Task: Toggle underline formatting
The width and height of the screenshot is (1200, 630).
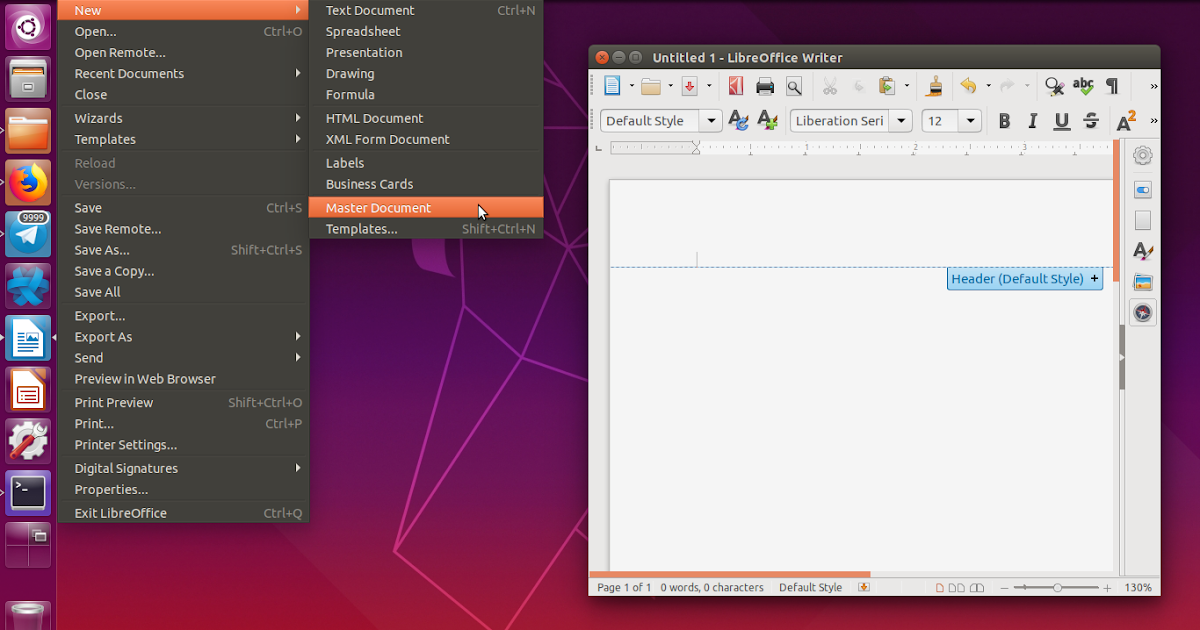Action: (1061, 121)
